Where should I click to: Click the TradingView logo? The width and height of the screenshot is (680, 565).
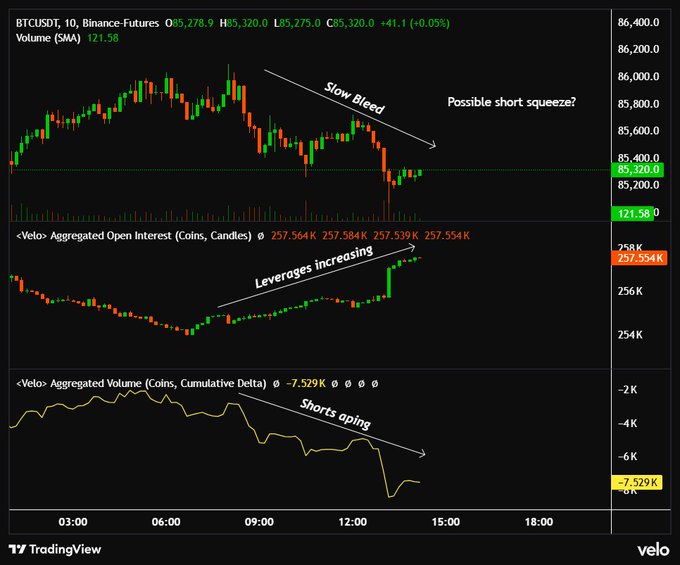coord(55,550)
